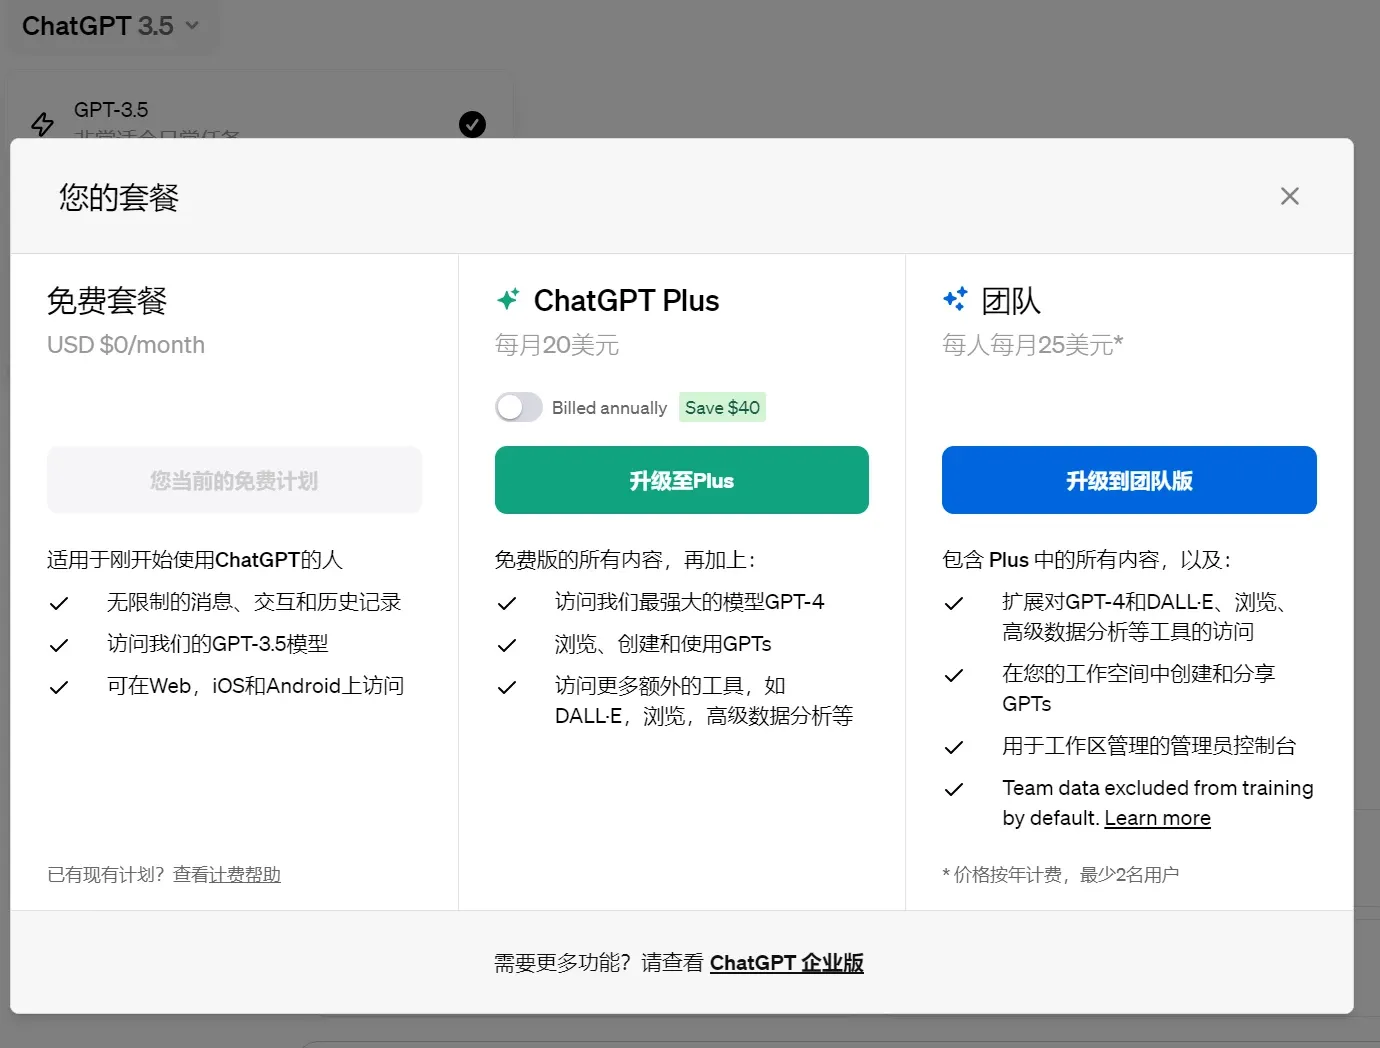Close the 您的套餐 plan dialog
Screen dimensions: 1380x1048
(1289, 196)
